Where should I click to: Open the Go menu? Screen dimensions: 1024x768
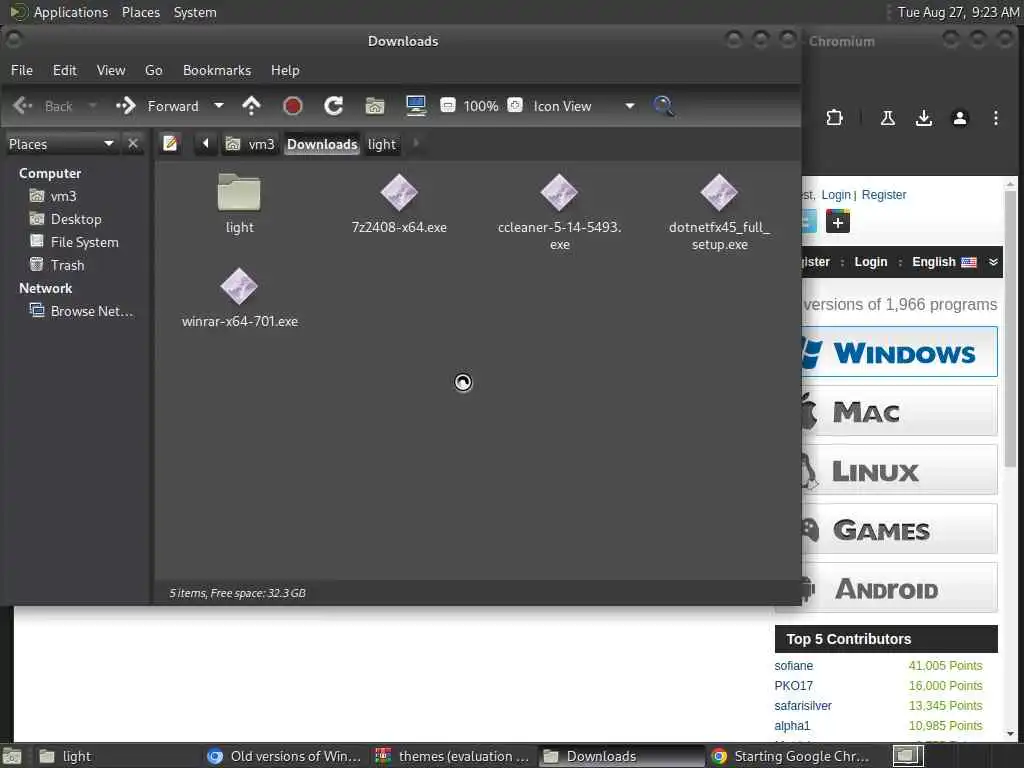coord(153,70)
